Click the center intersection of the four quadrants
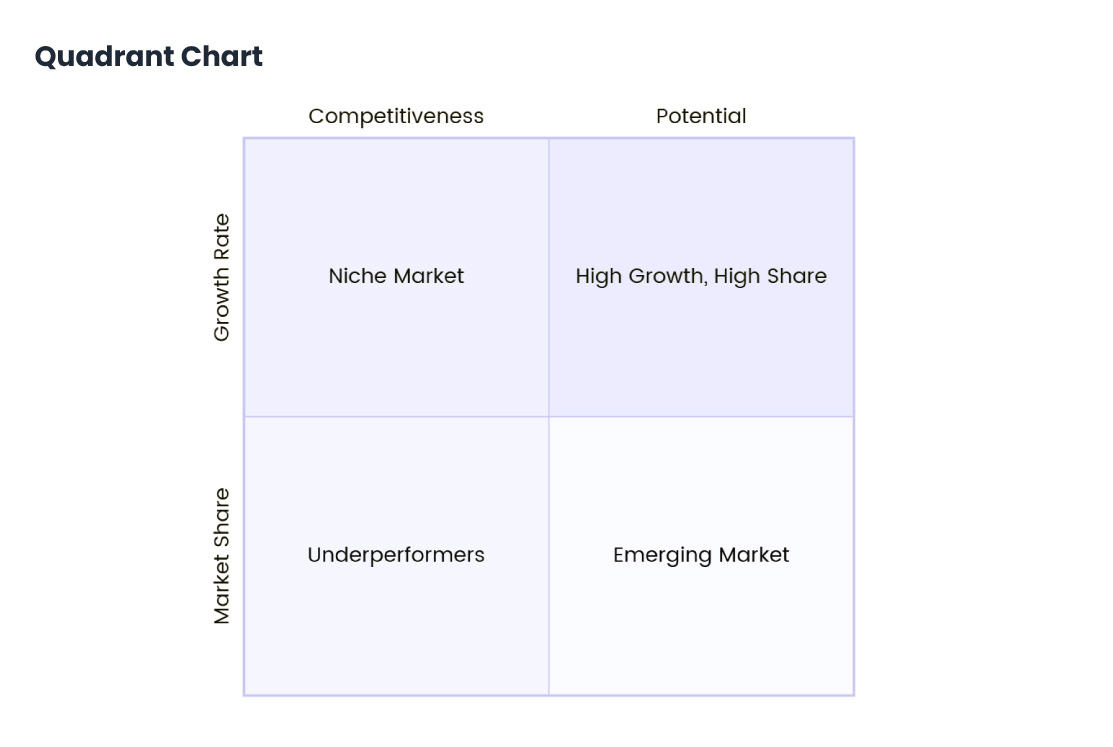 coord(549,417)
